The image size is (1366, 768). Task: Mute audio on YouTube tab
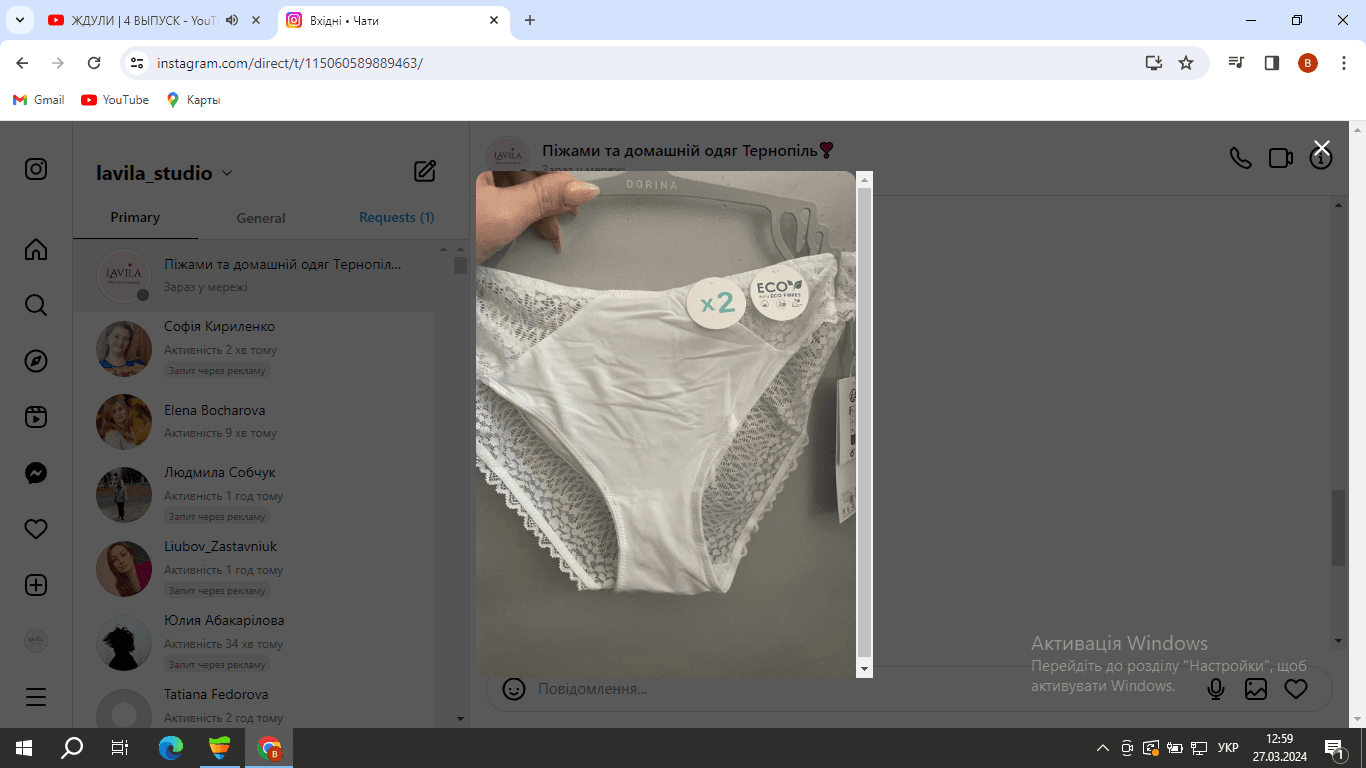pyautogui.click(x=232, y=20)
